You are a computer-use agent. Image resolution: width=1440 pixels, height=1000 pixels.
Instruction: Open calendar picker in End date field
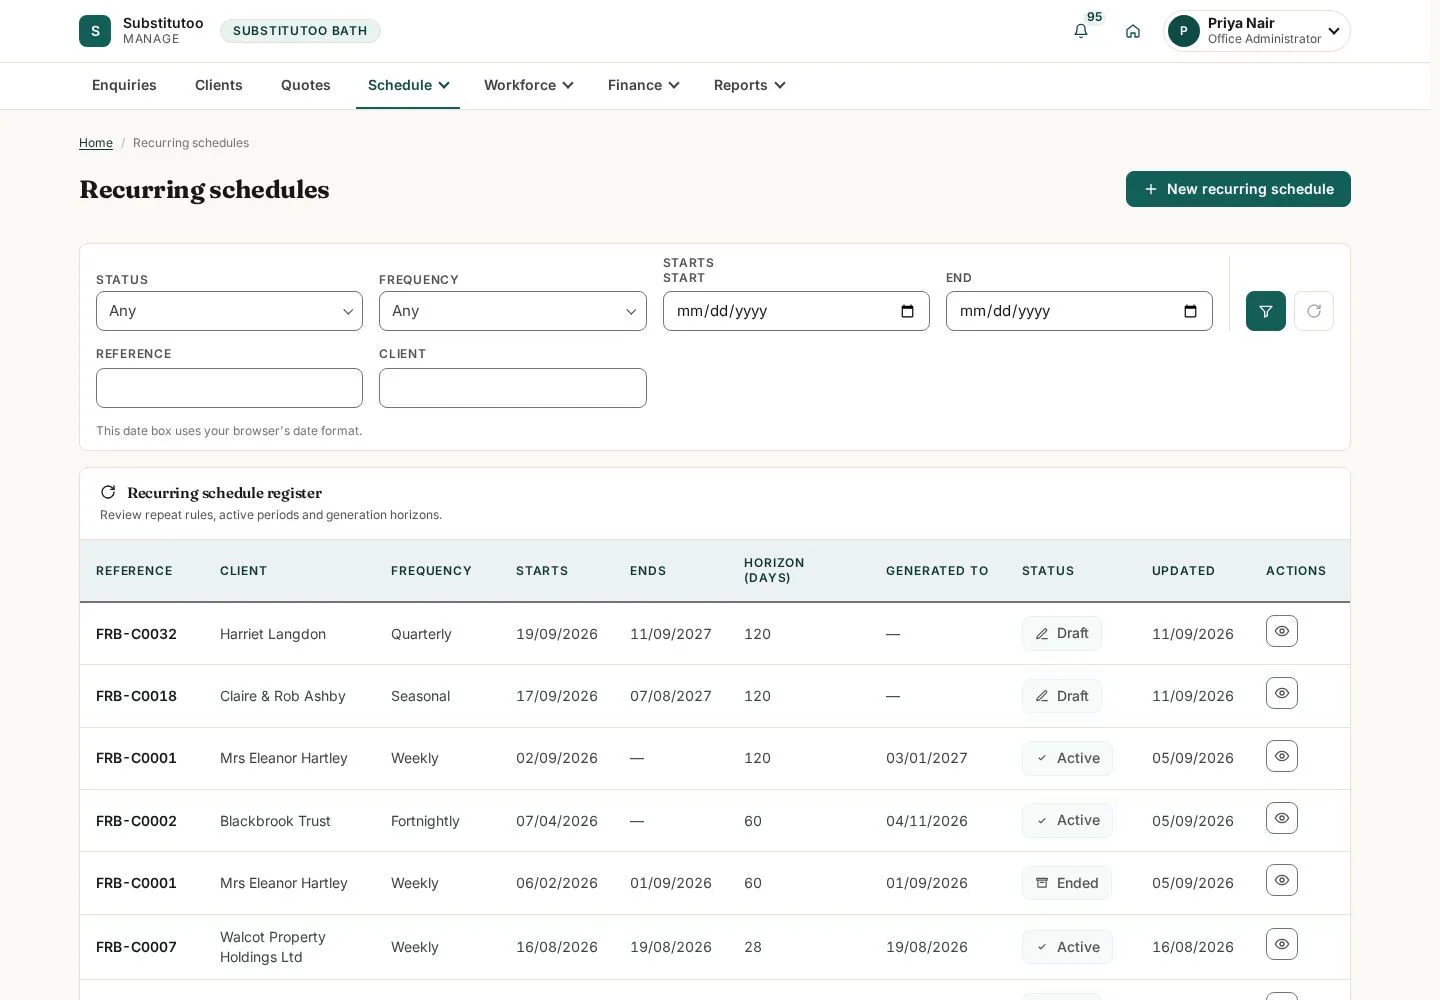coord(1190,311)
